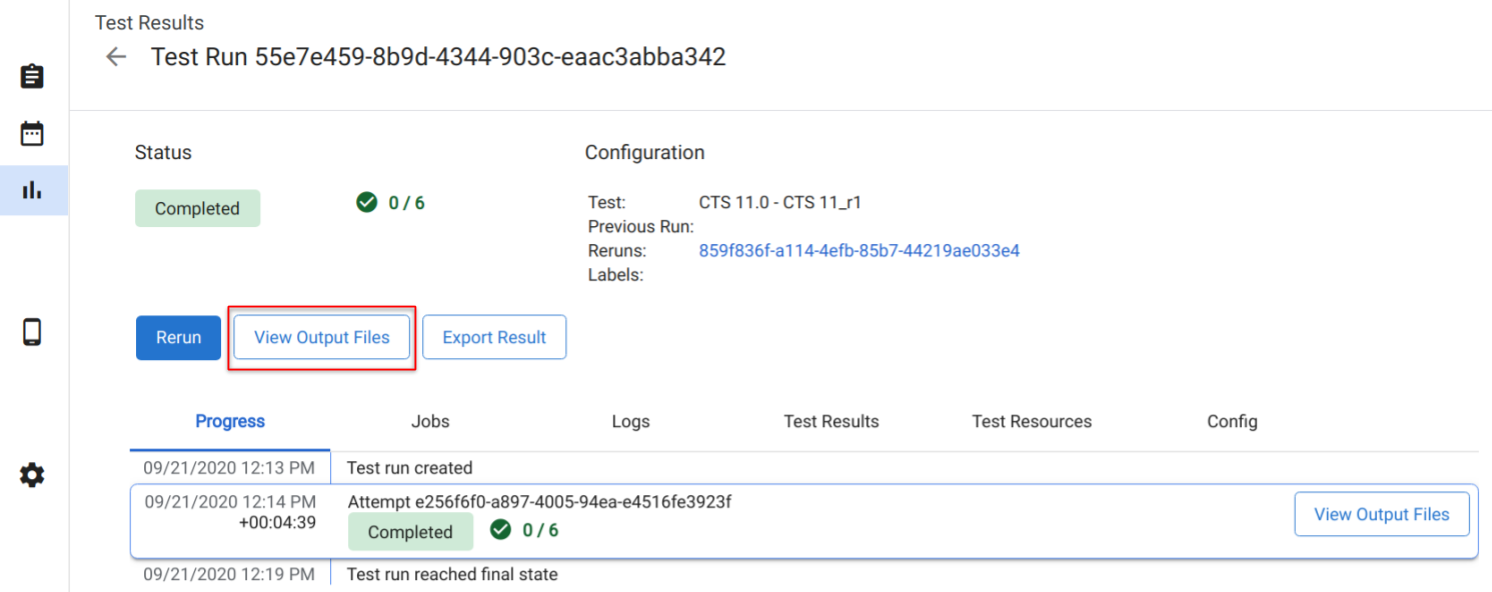Select the checkmark icon in the attempt row
This screenshot has height=592, width=1492.
pyautogui.click(x=501, y=530)
